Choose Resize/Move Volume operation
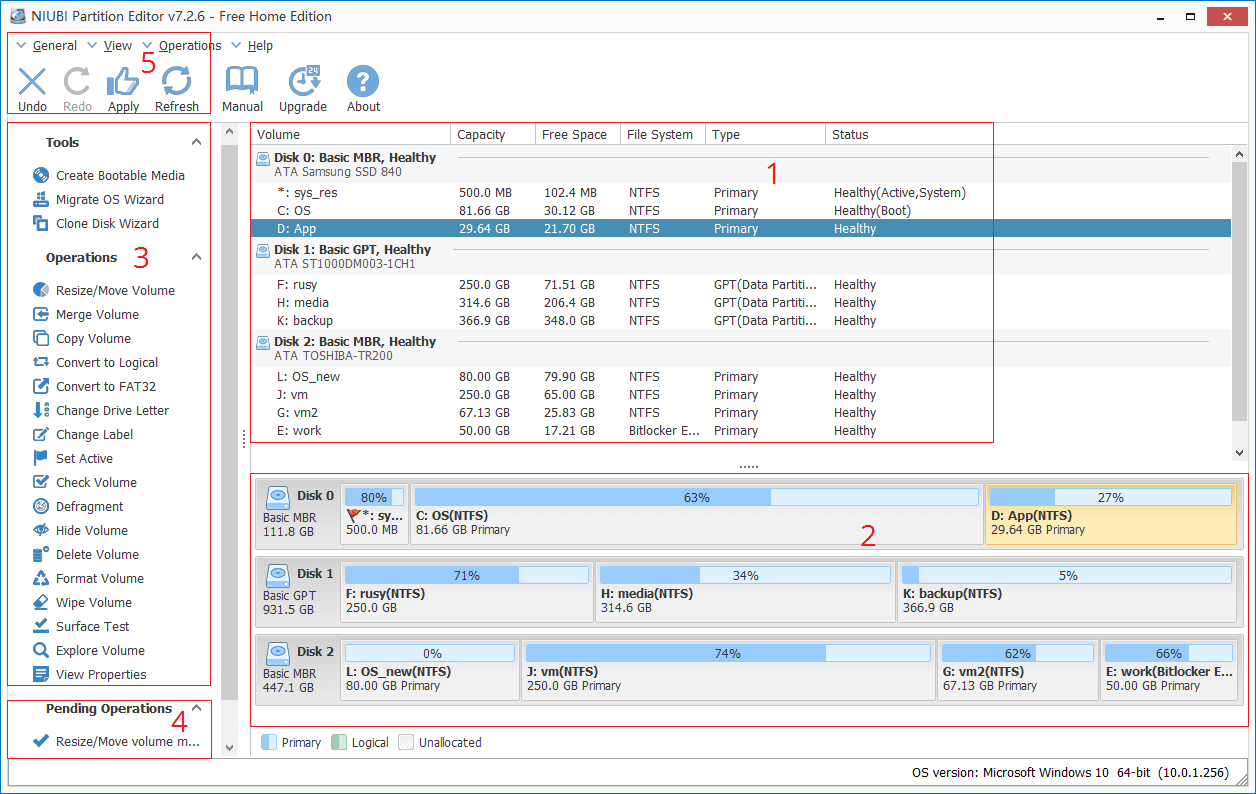 coord(115,290)
